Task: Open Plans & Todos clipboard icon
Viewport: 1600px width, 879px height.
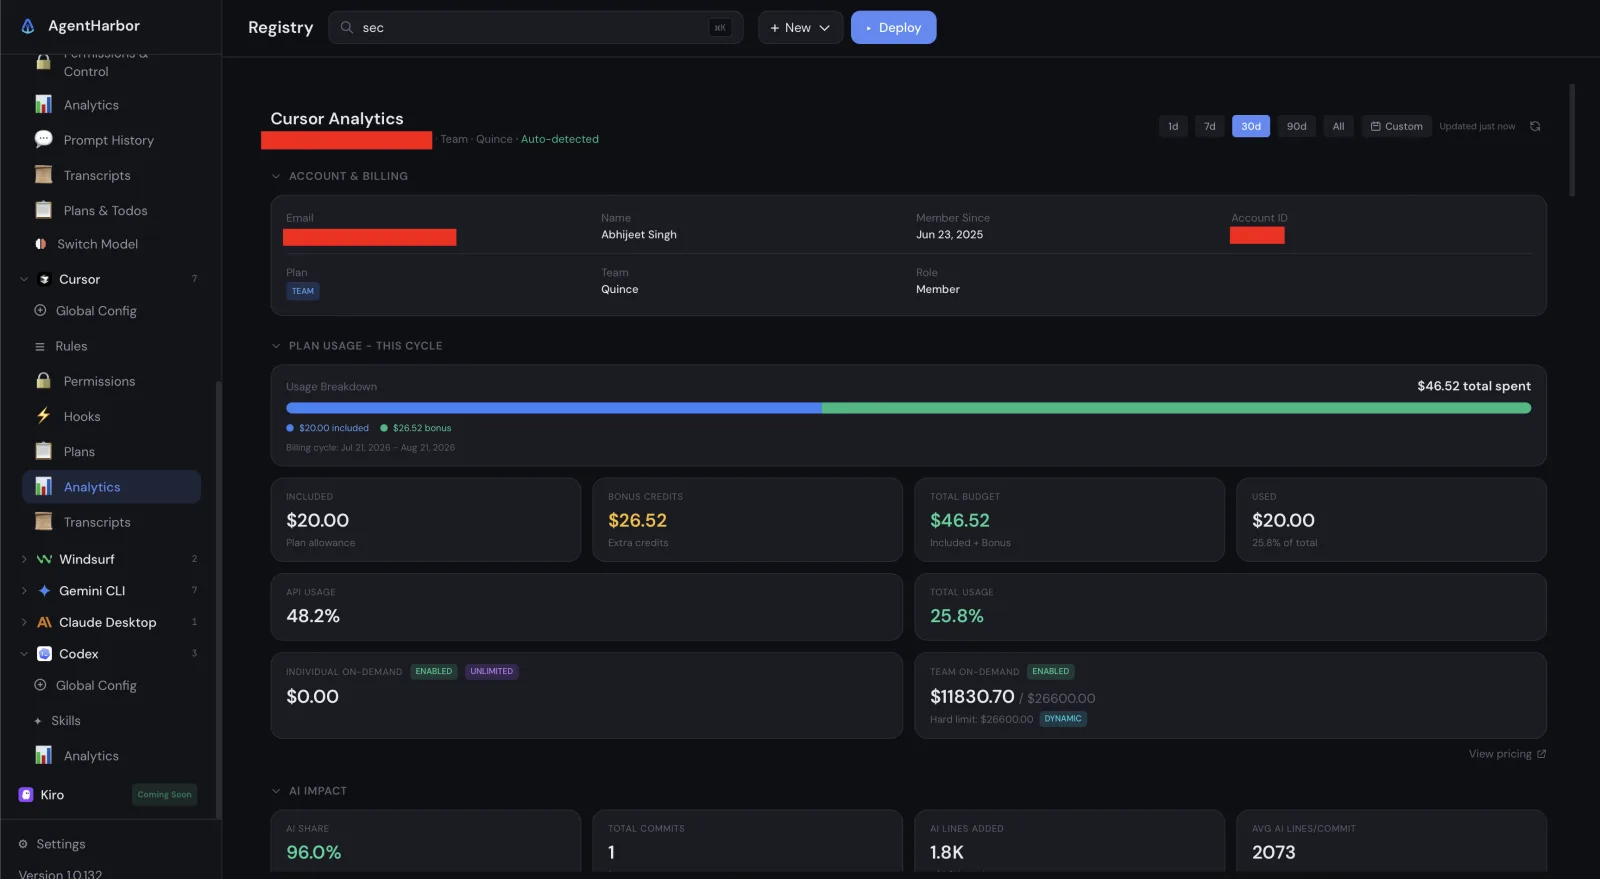Action: [x=43, y=210]
